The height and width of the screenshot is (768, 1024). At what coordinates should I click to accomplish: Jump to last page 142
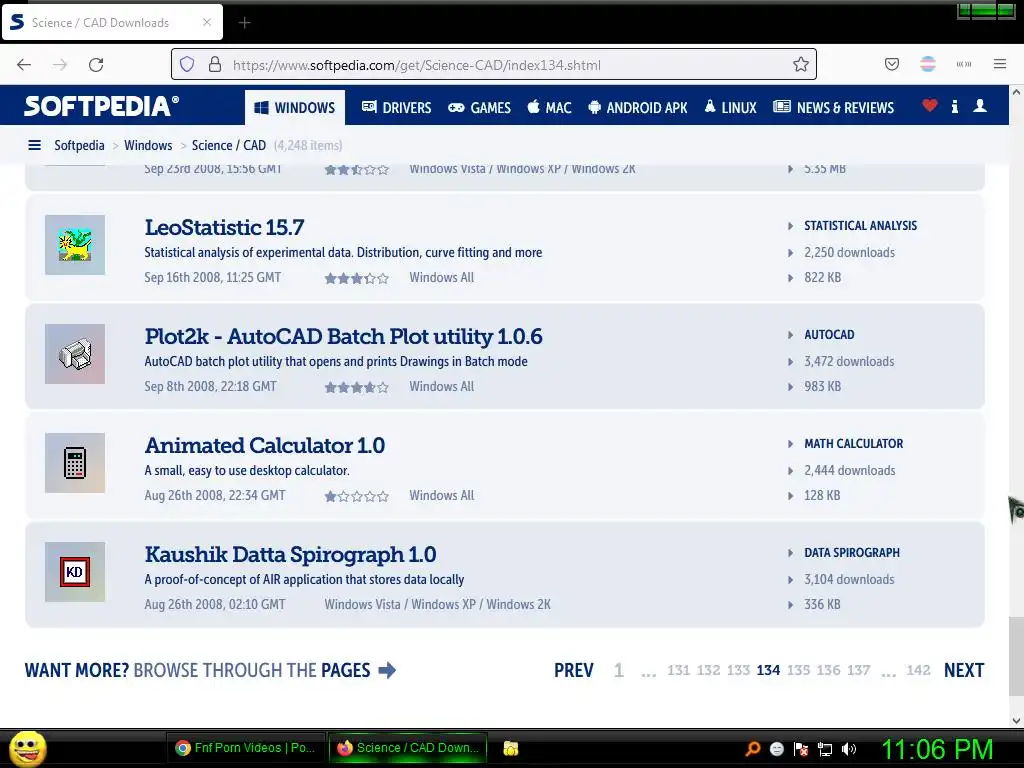coord(918,670)
